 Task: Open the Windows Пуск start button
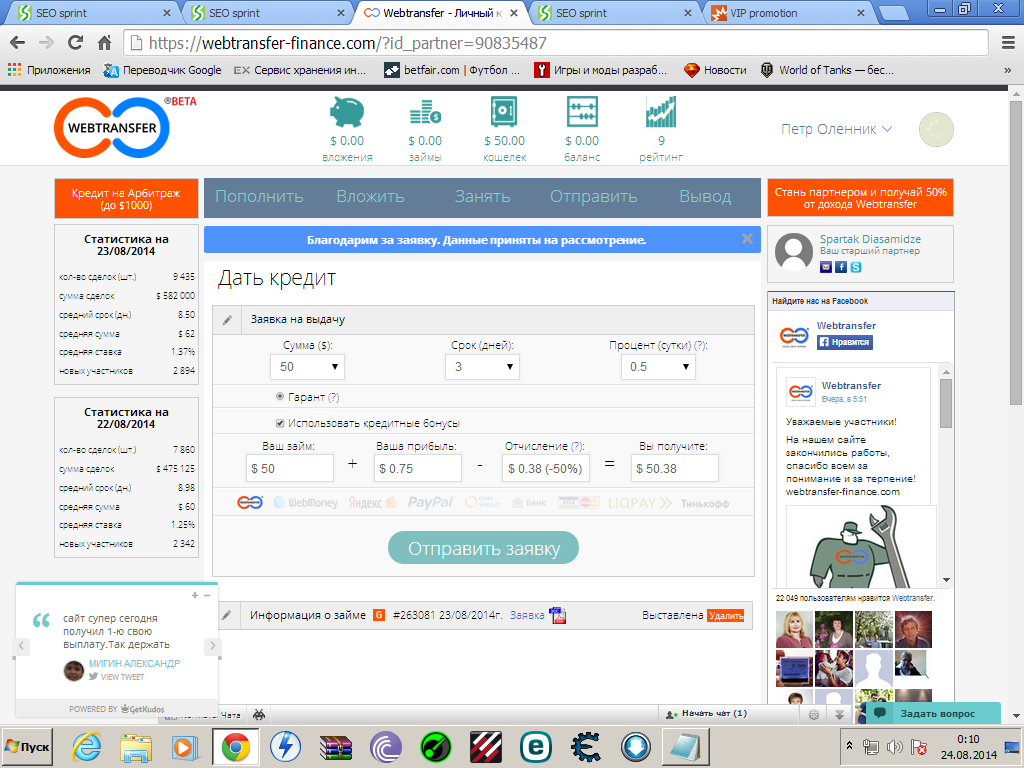coord(27,746)
